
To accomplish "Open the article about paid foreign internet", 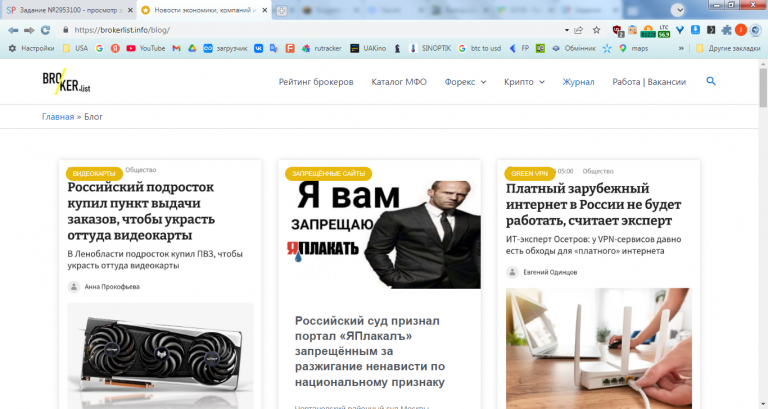I will [593, 204].
